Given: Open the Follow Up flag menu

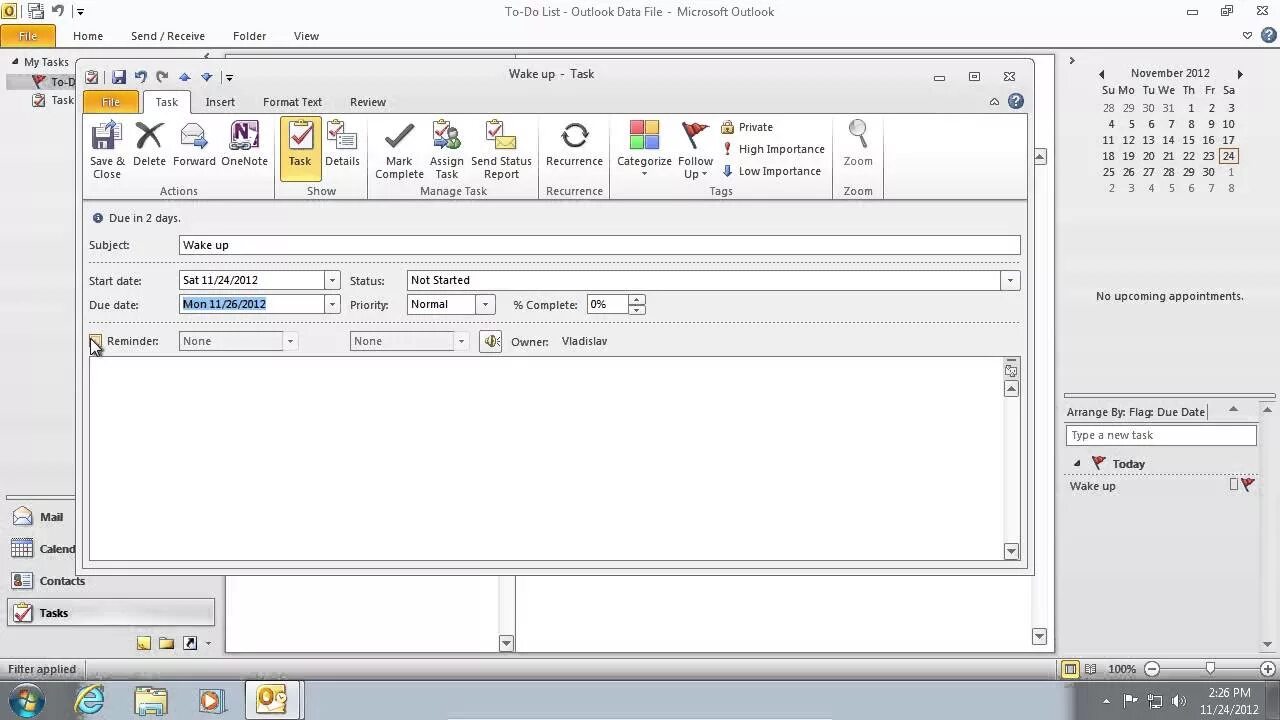Looking at the screenshot, I should click(x=695, y=149).
